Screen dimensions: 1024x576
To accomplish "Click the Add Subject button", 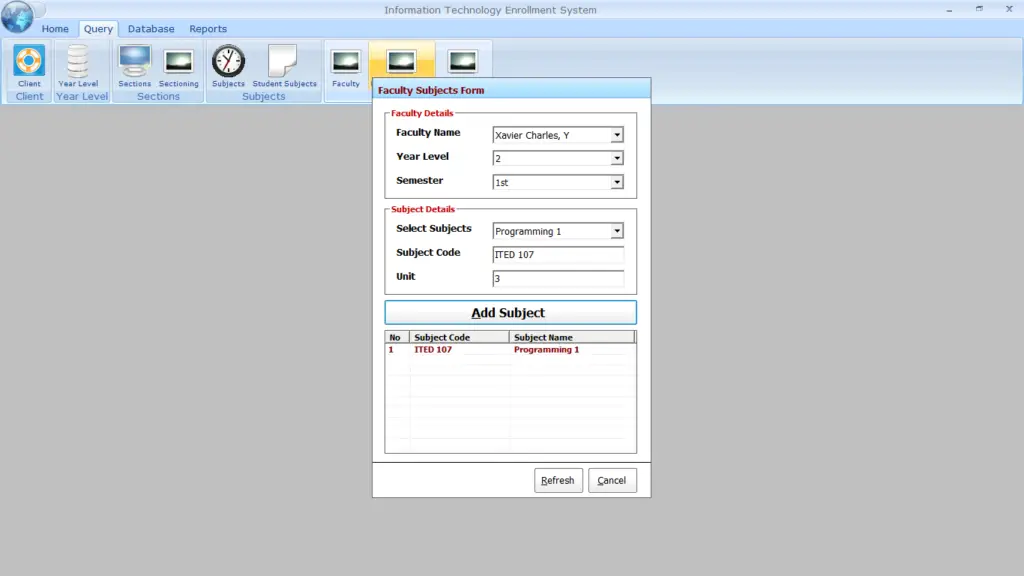I will click(x=510, y=312).
